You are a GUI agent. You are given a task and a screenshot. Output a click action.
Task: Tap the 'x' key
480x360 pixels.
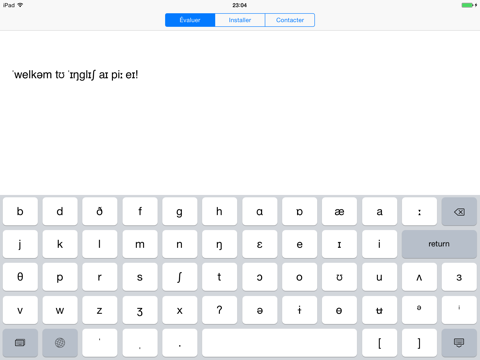pos(180,310)
